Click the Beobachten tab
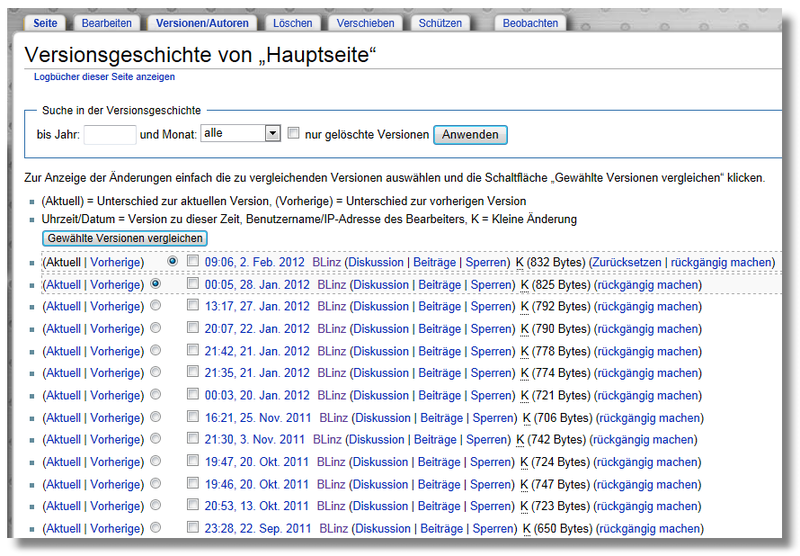 coord(530,23)
